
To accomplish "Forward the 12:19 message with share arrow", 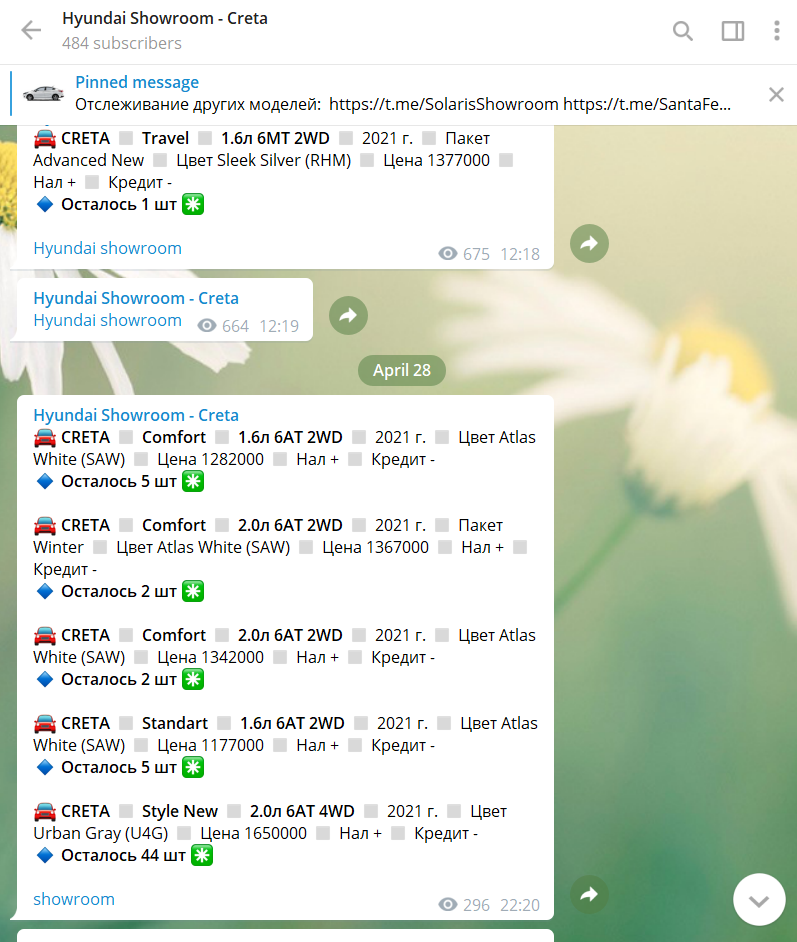I will coord(348,315).
